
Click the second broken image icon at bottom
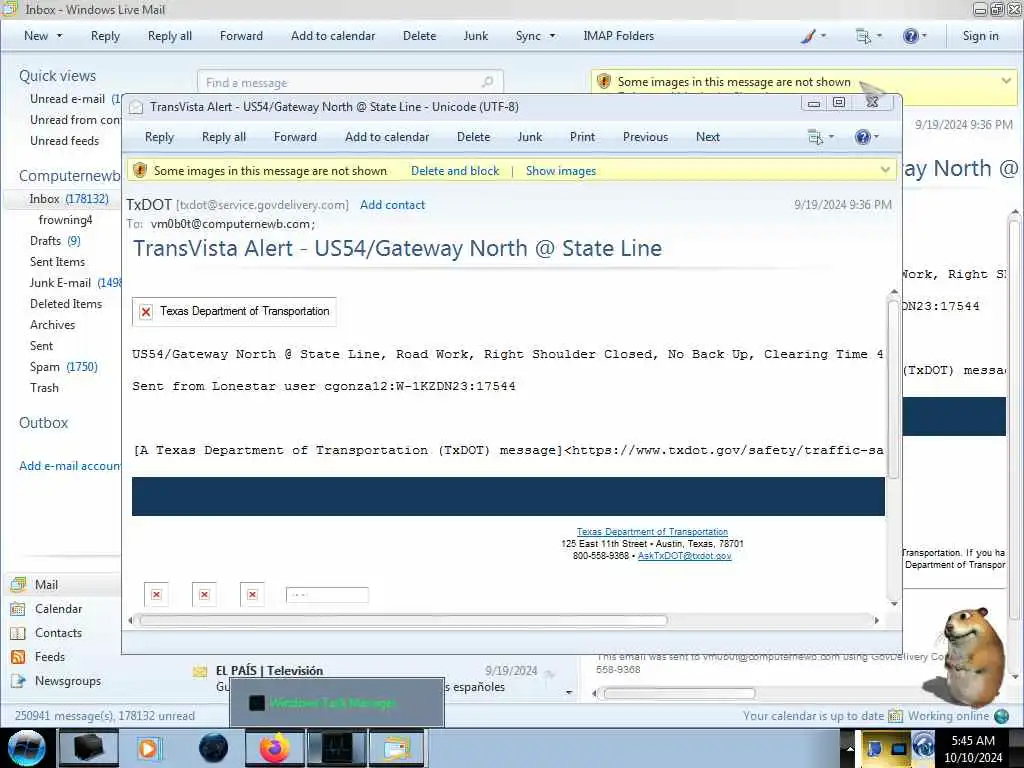(204, 594)
